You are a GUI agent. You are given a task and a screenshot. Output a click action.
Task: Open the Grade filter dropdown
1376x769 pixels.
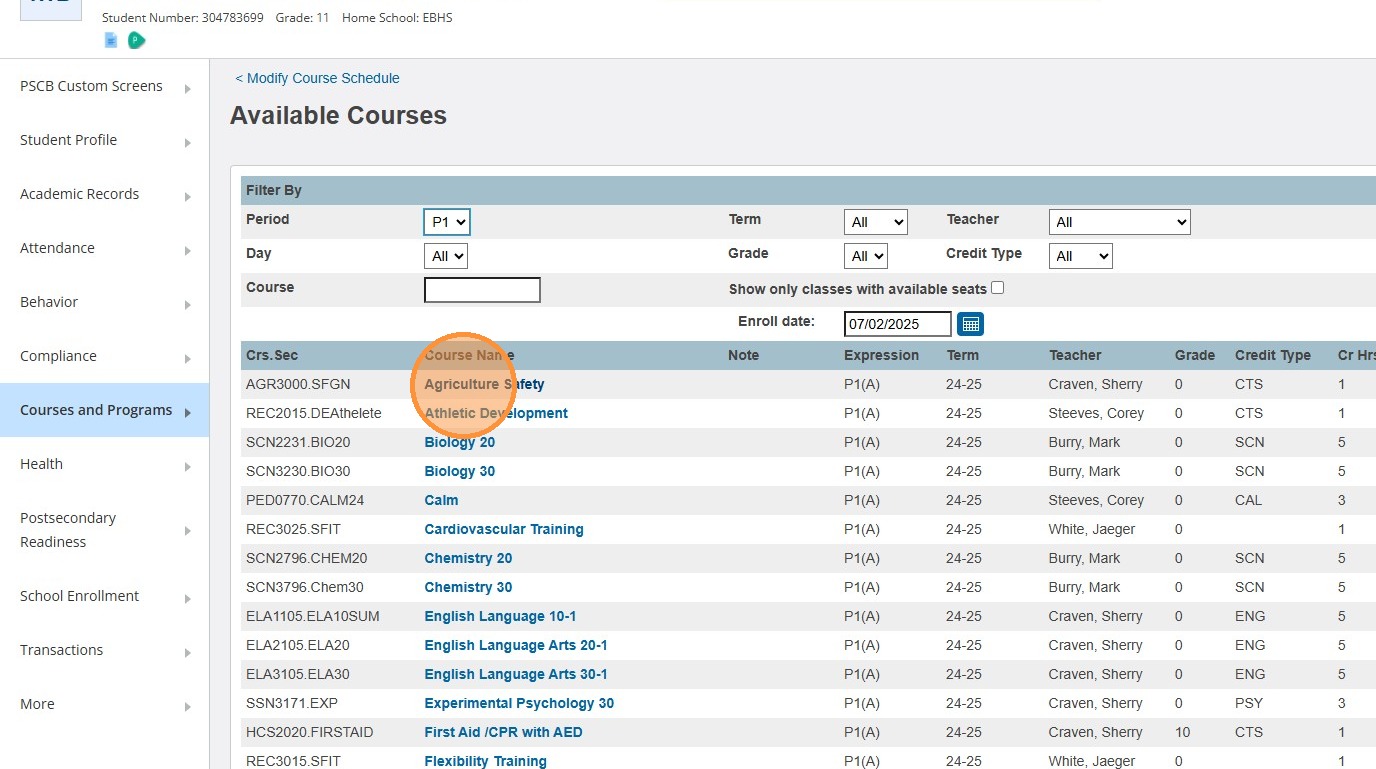click(866, 256)
